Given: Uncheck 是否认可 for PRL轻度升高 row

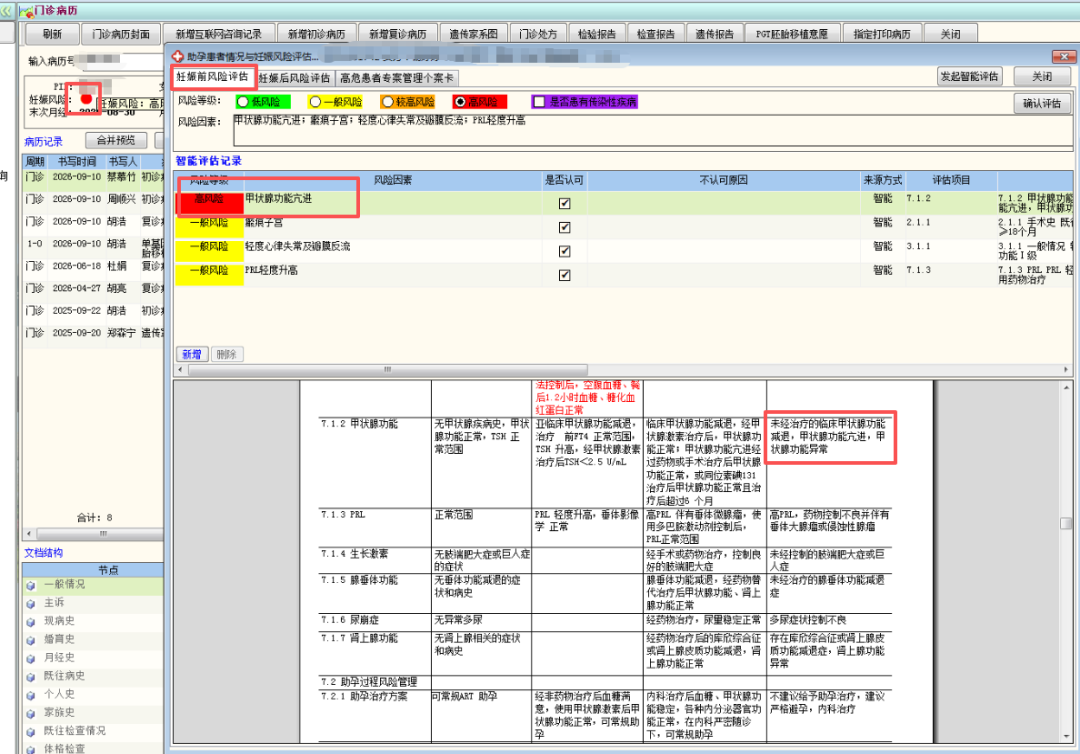Looking at the screenshot, I should point(565,275).
